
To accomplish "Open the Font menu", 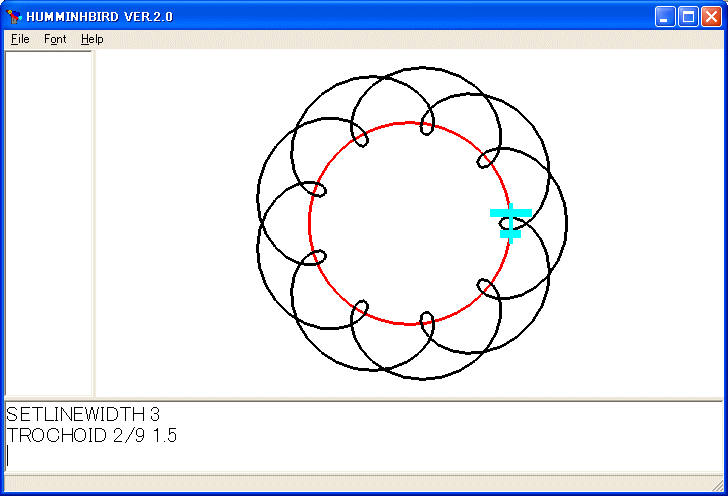I will click(55, 39).
